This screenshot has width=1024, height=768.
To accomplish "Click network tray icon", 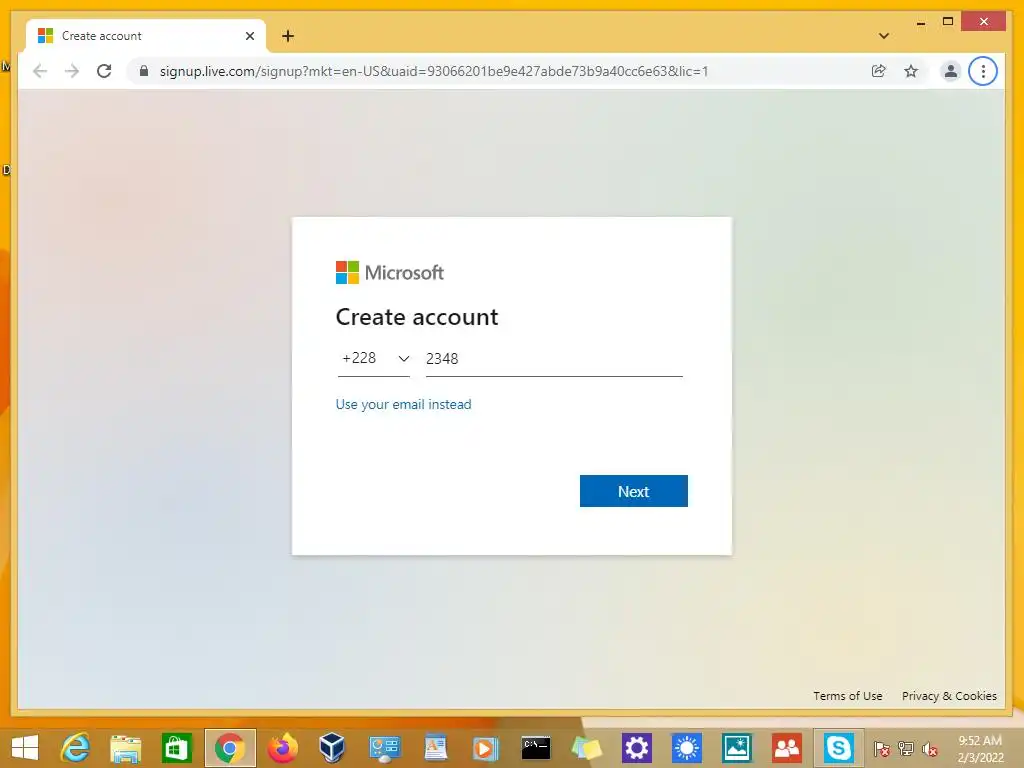I will [906, 749].
